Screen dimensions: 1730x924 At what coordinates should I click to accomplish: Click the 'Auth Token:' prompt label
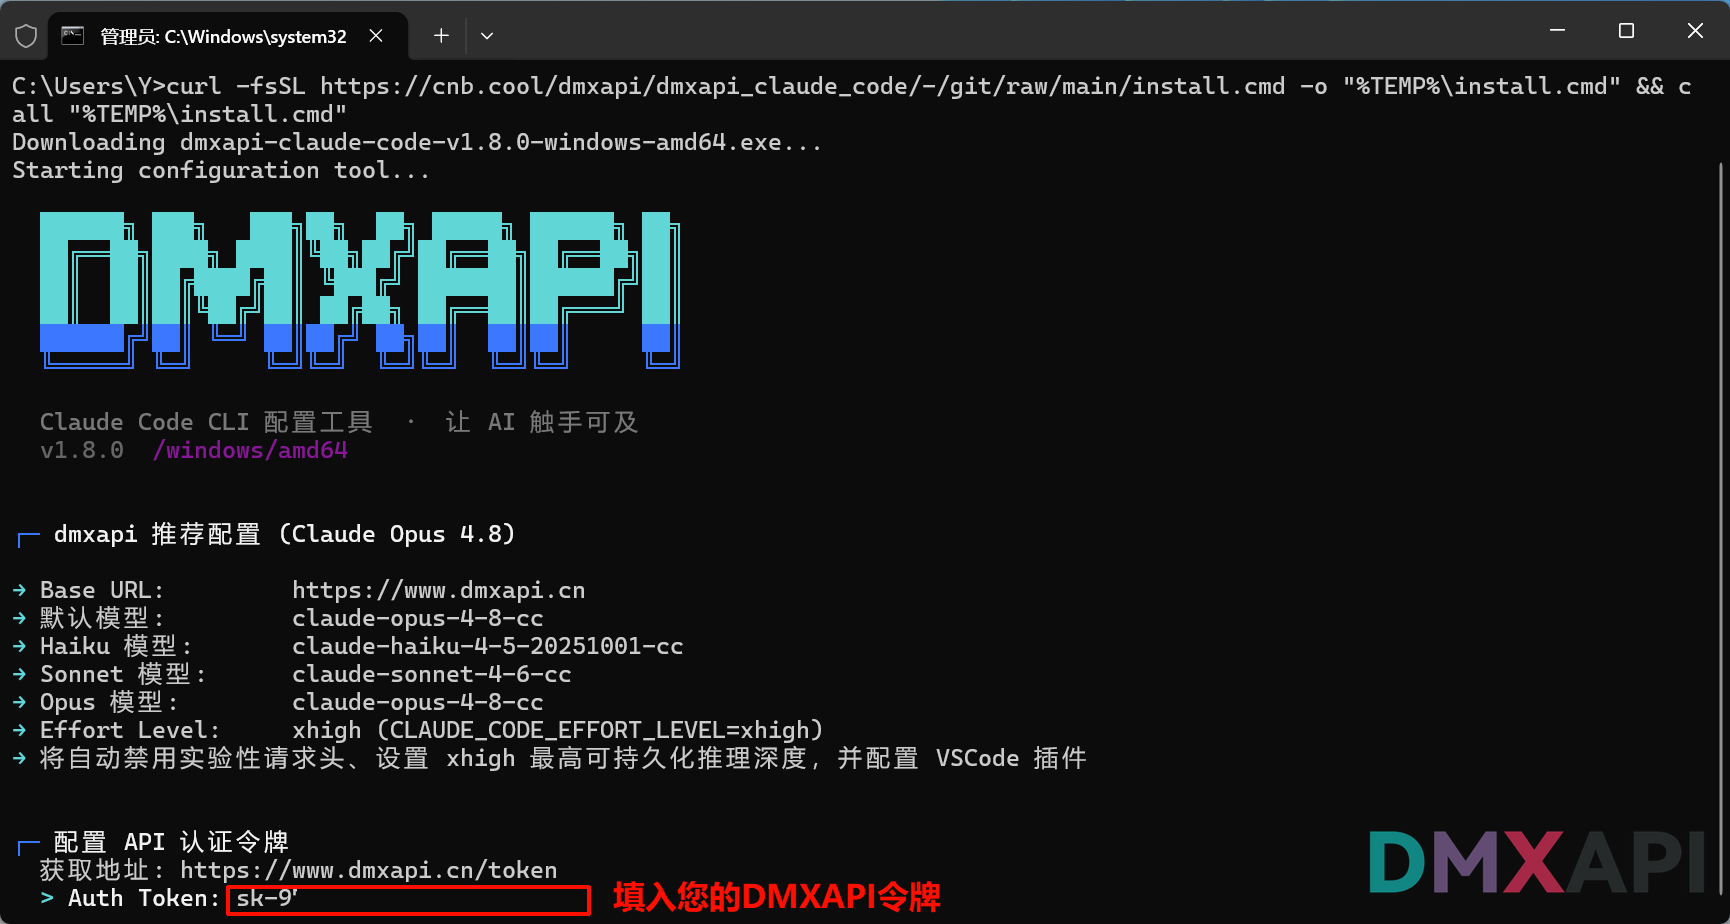tap(143, 898)
